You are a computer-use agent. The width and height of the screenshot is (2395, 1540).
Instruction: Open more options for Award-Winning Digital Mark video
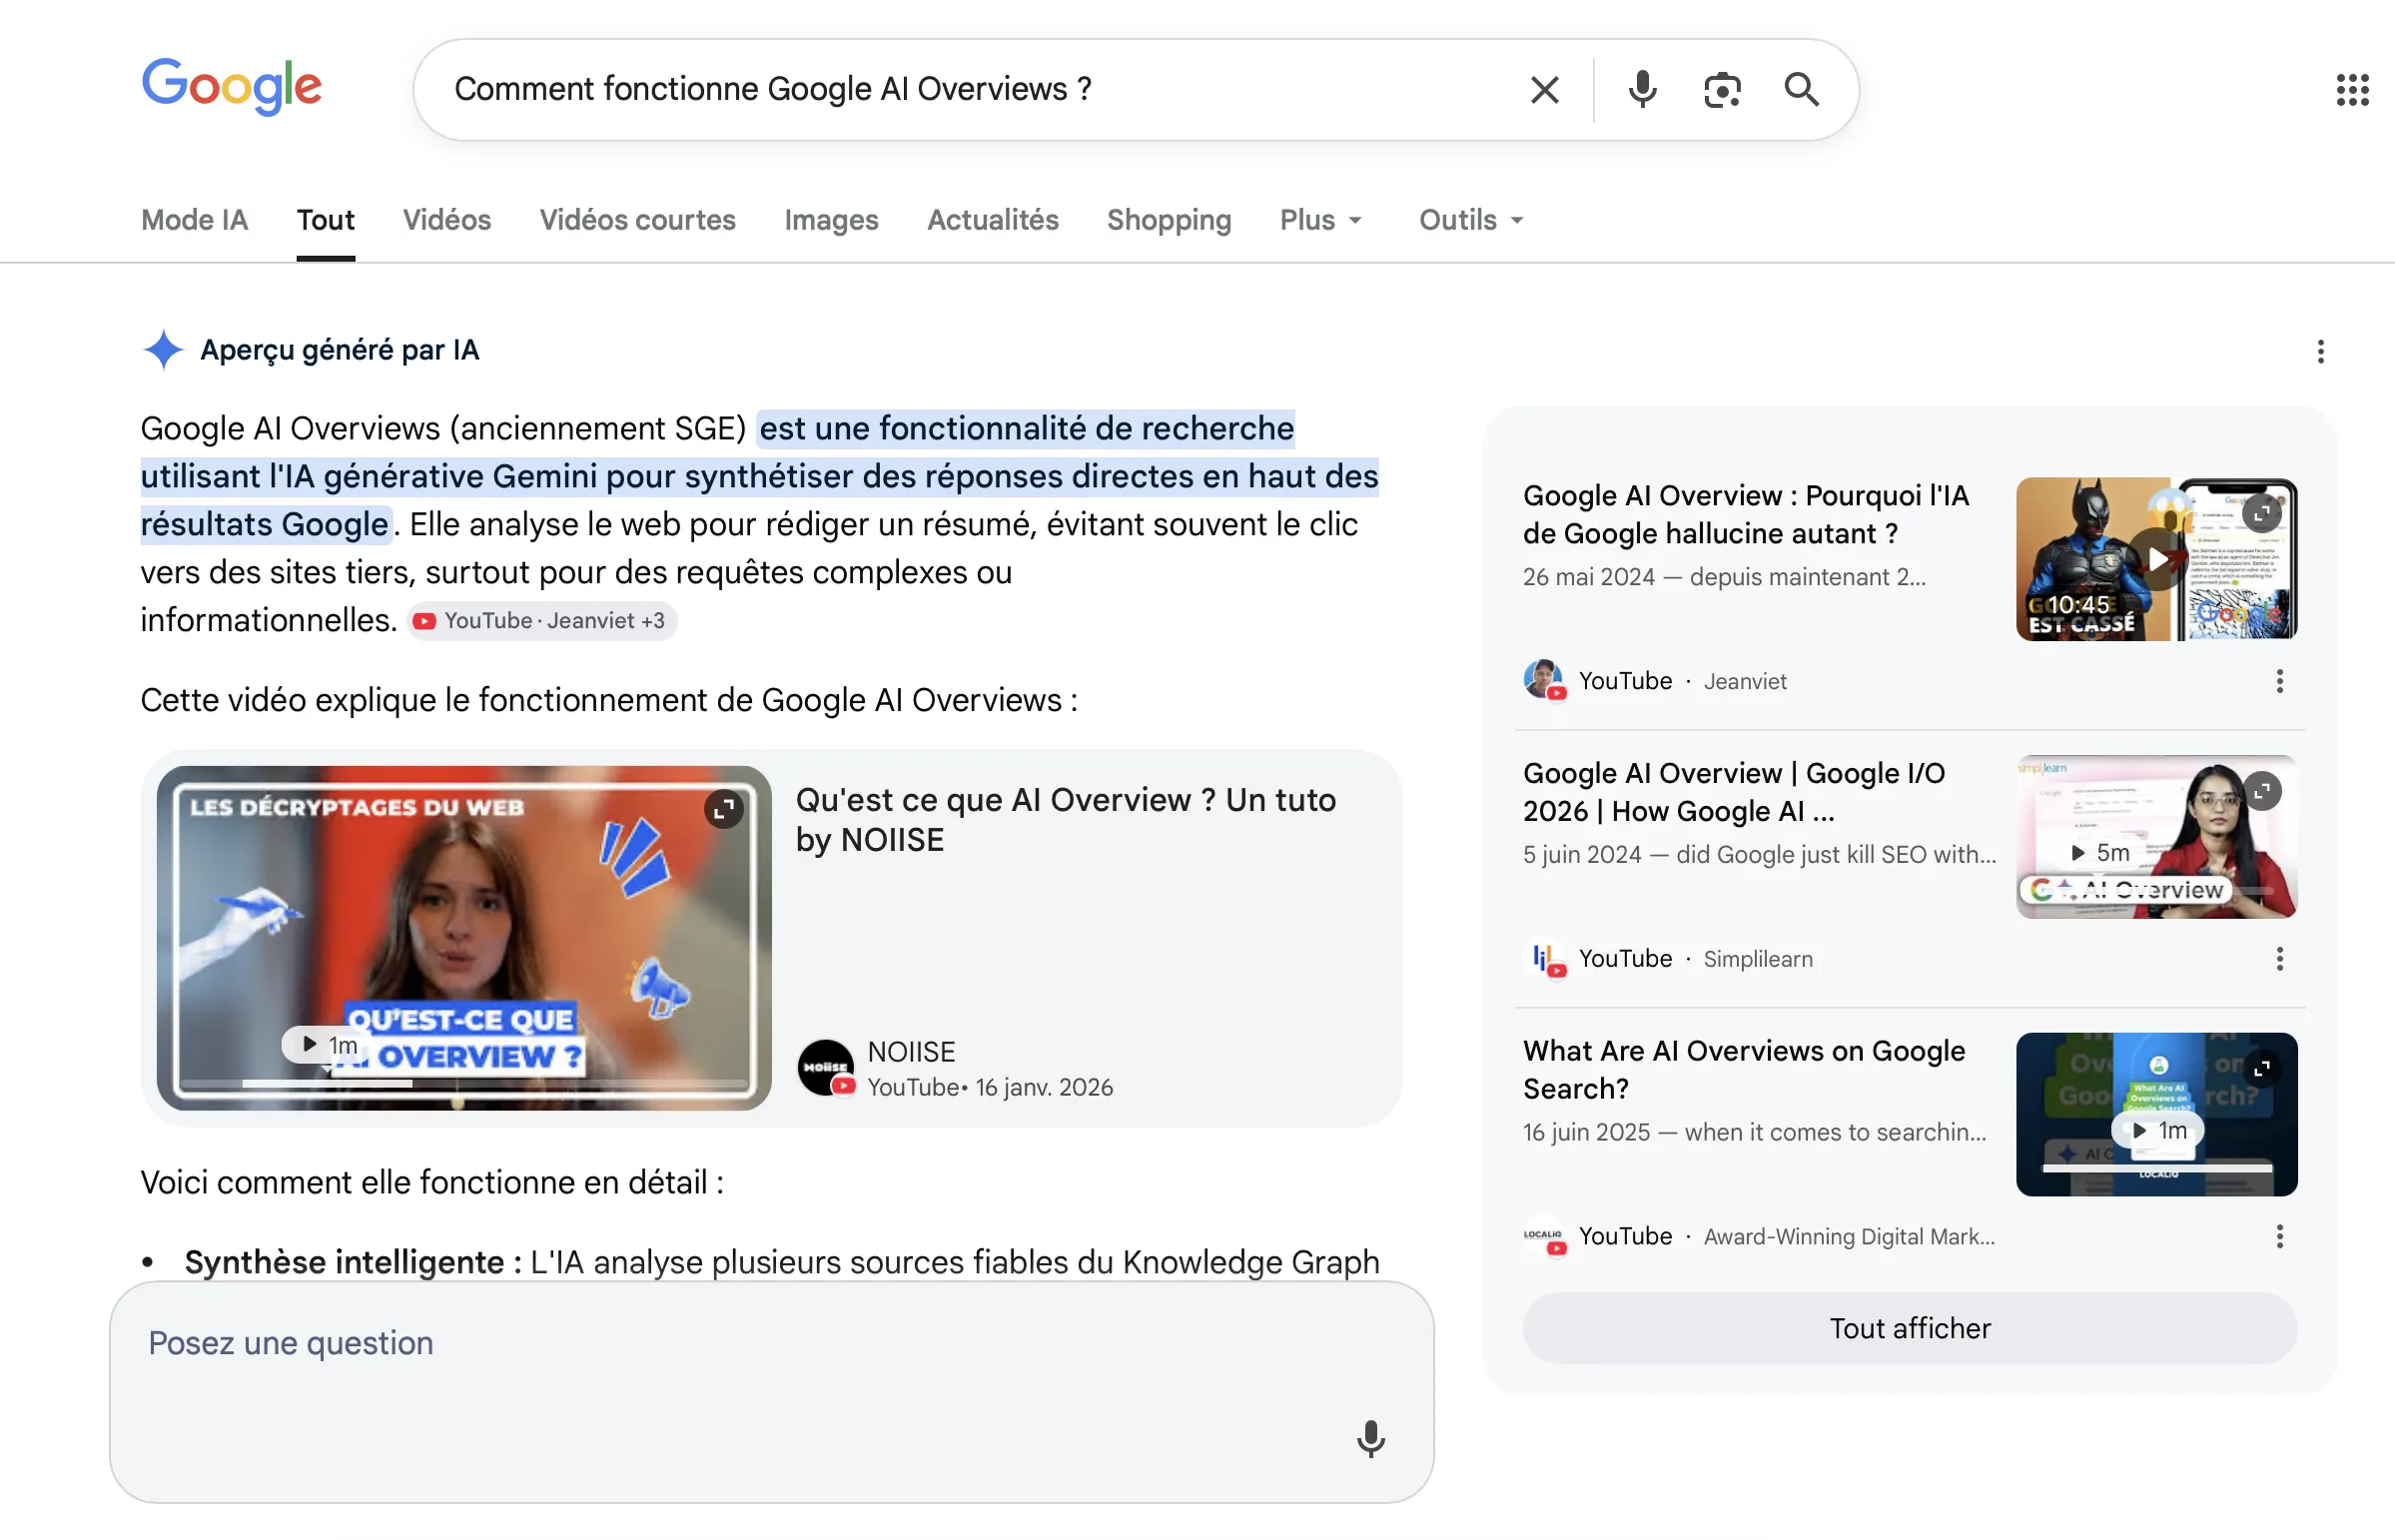pyautogui.click(x=2279, y=1237)
